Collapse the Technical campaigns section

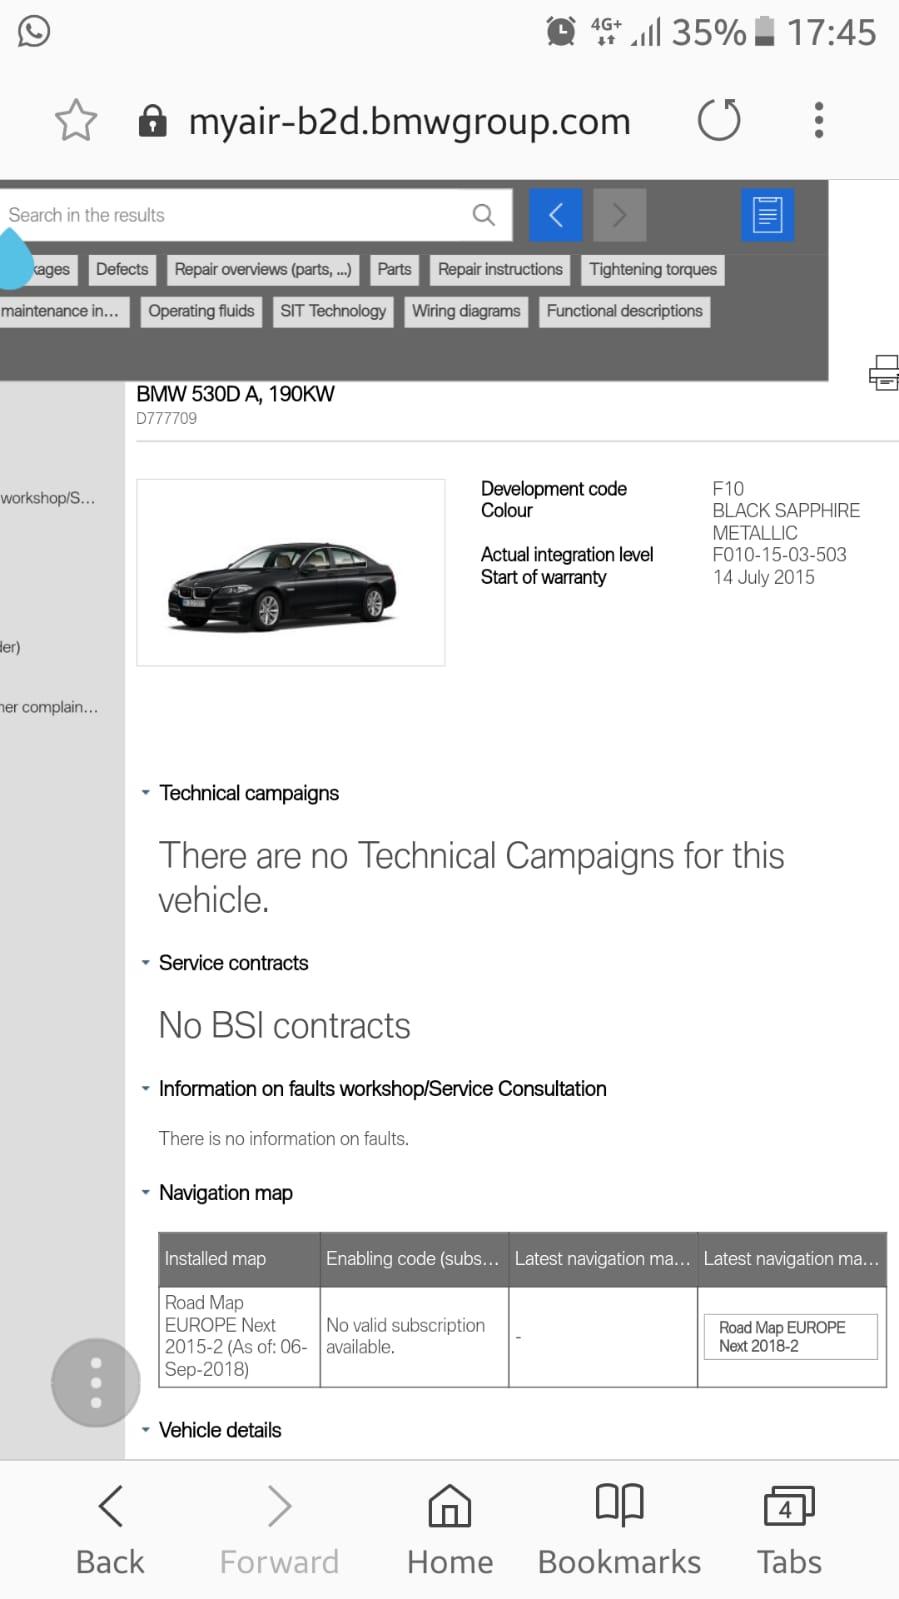146,793
